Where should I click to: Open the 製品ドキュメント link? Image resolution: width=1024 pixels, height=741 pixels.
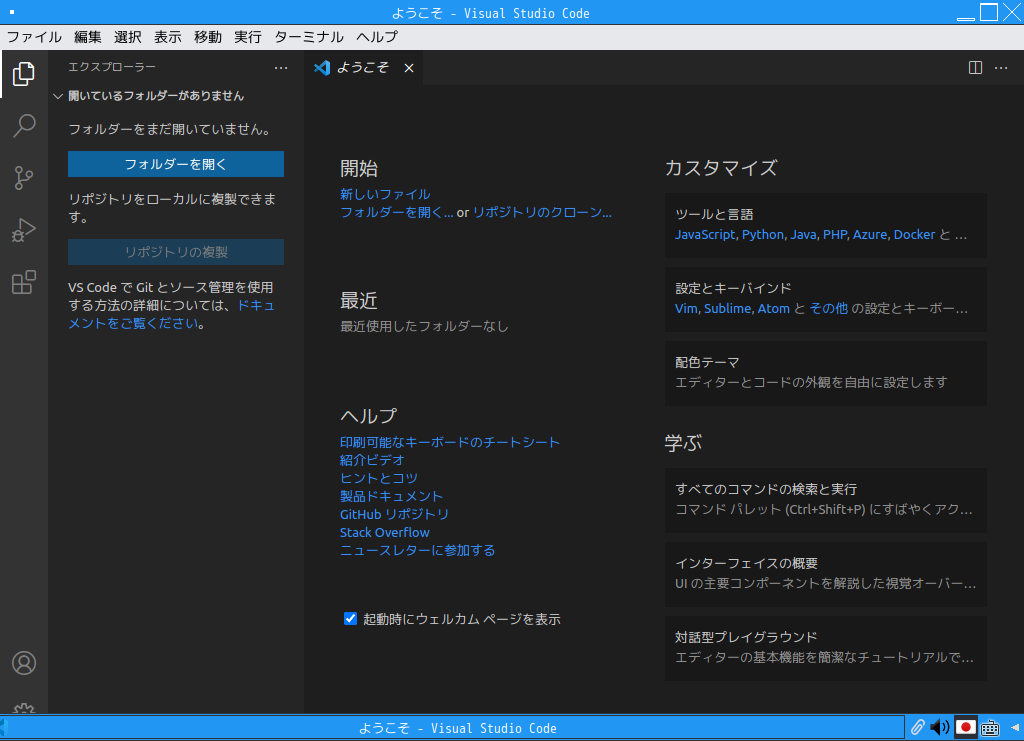[x=391, y=496]
